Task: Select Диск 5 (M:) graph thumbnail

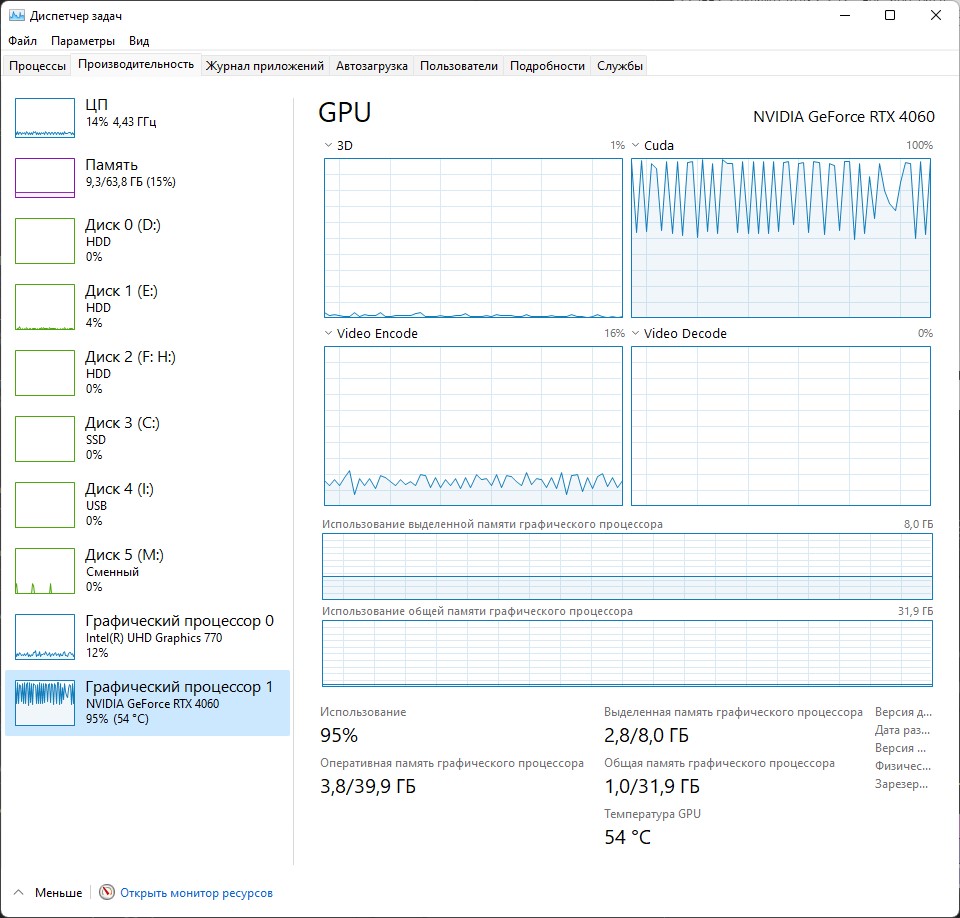Action: (45, 571)
